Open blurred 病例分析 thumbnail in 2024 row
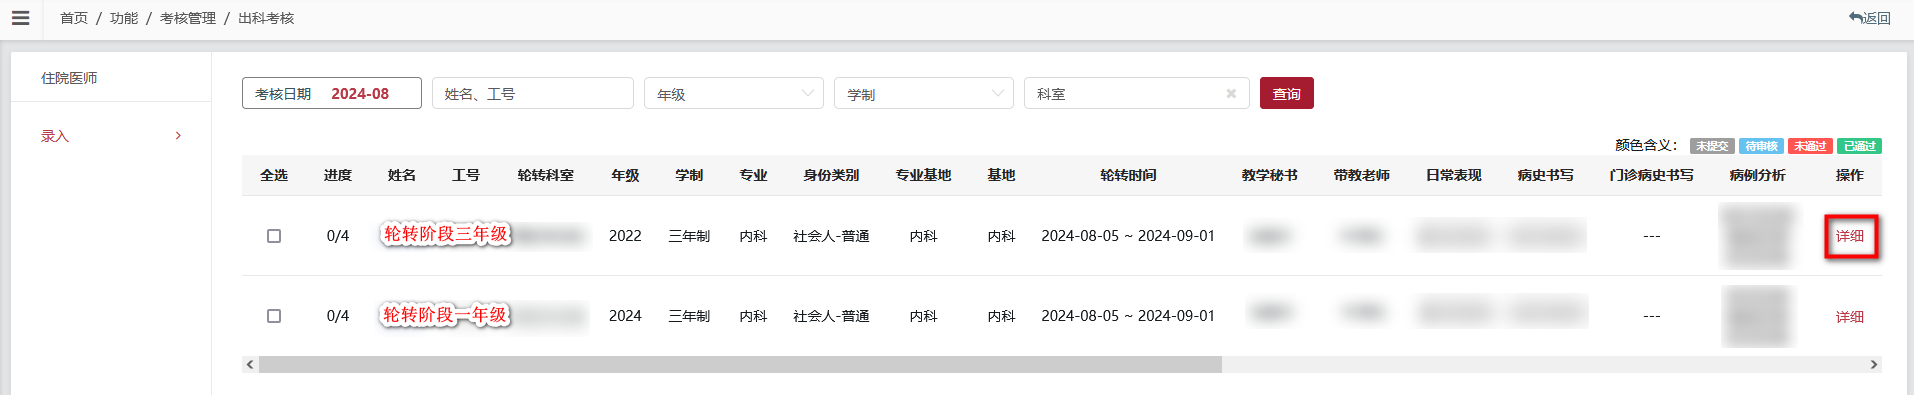The width and height of the screenshot is (1914, 395). pos(1758,316)
